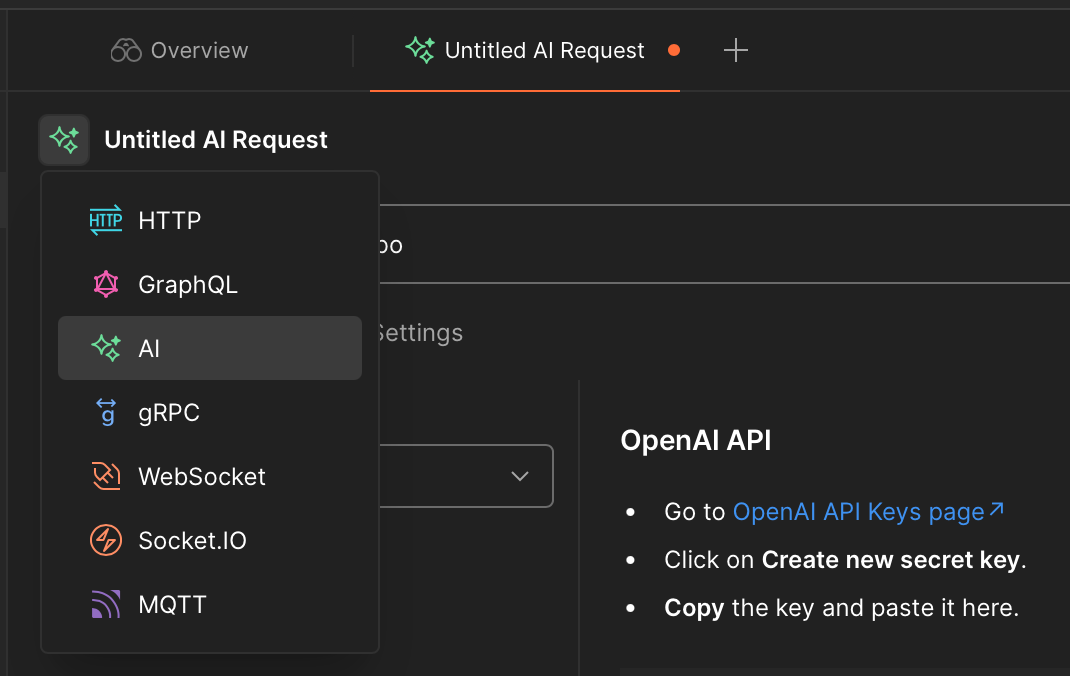Viewport: 1070px width, 676px height.
Task: Click the Socket.IO lightning icon
Action: (x=106, y=541)
